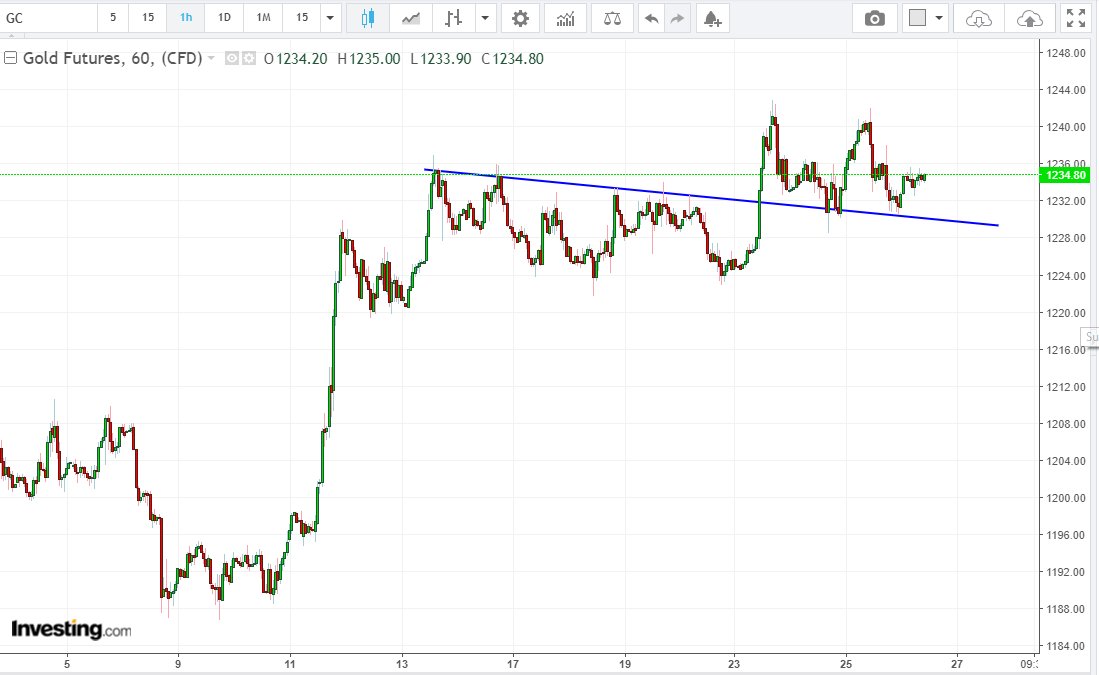The height and width of the screenshot is (675, 1099).
Task: Redo the chart action
Action: pos(677,18)
